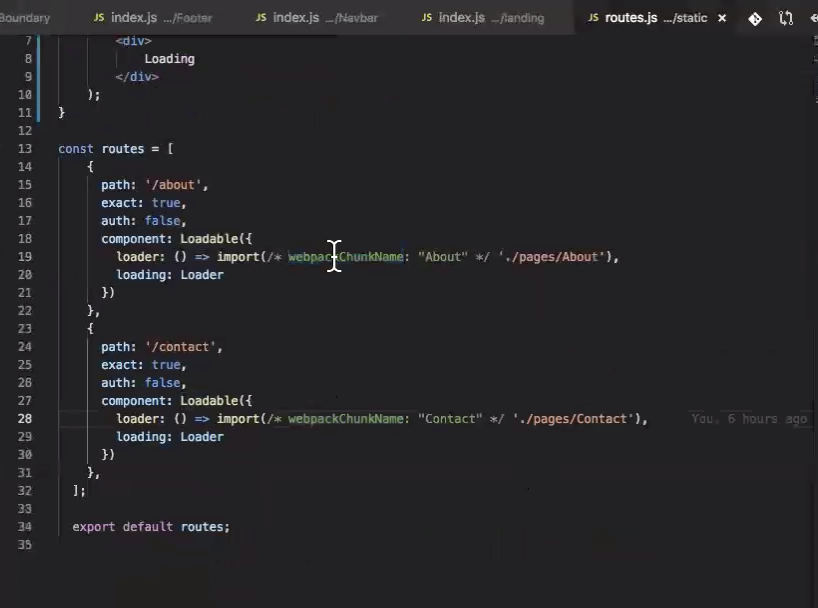Click the webpackChunkName comment on line 19
This screenshot has height=608, width=818.
345,256
